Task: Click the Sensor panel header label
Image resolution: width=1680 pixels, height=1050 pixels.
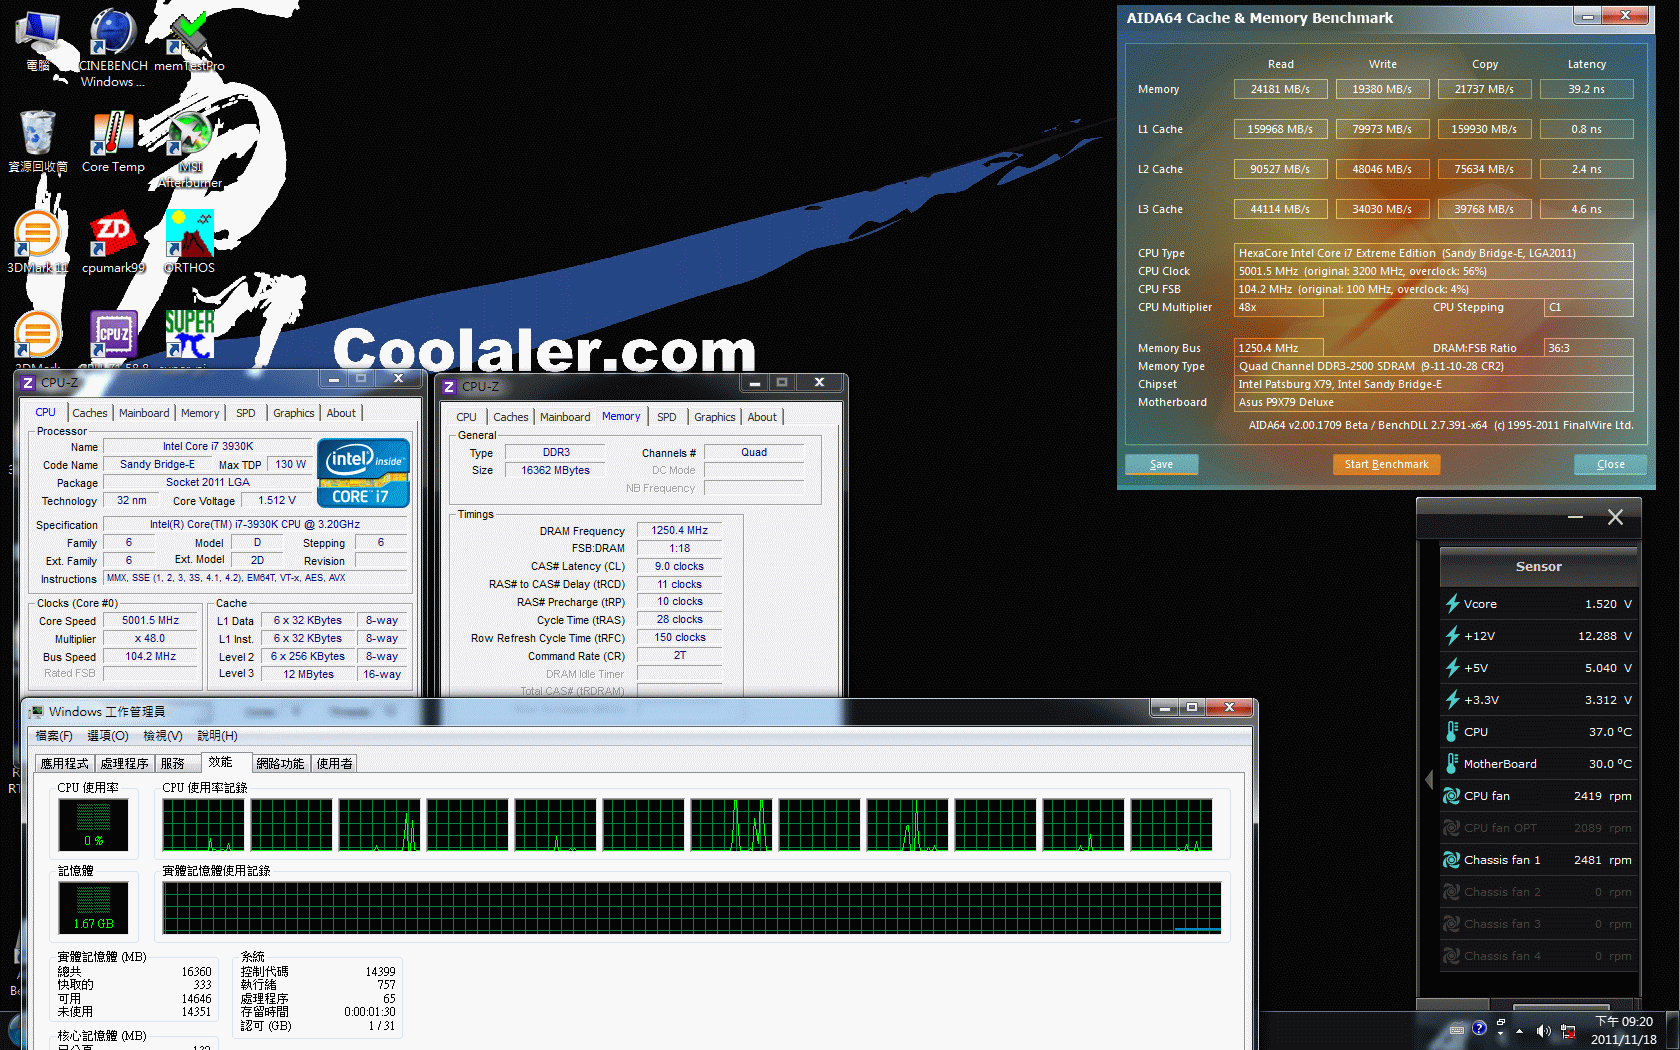Action: [x=1538, y=566]
